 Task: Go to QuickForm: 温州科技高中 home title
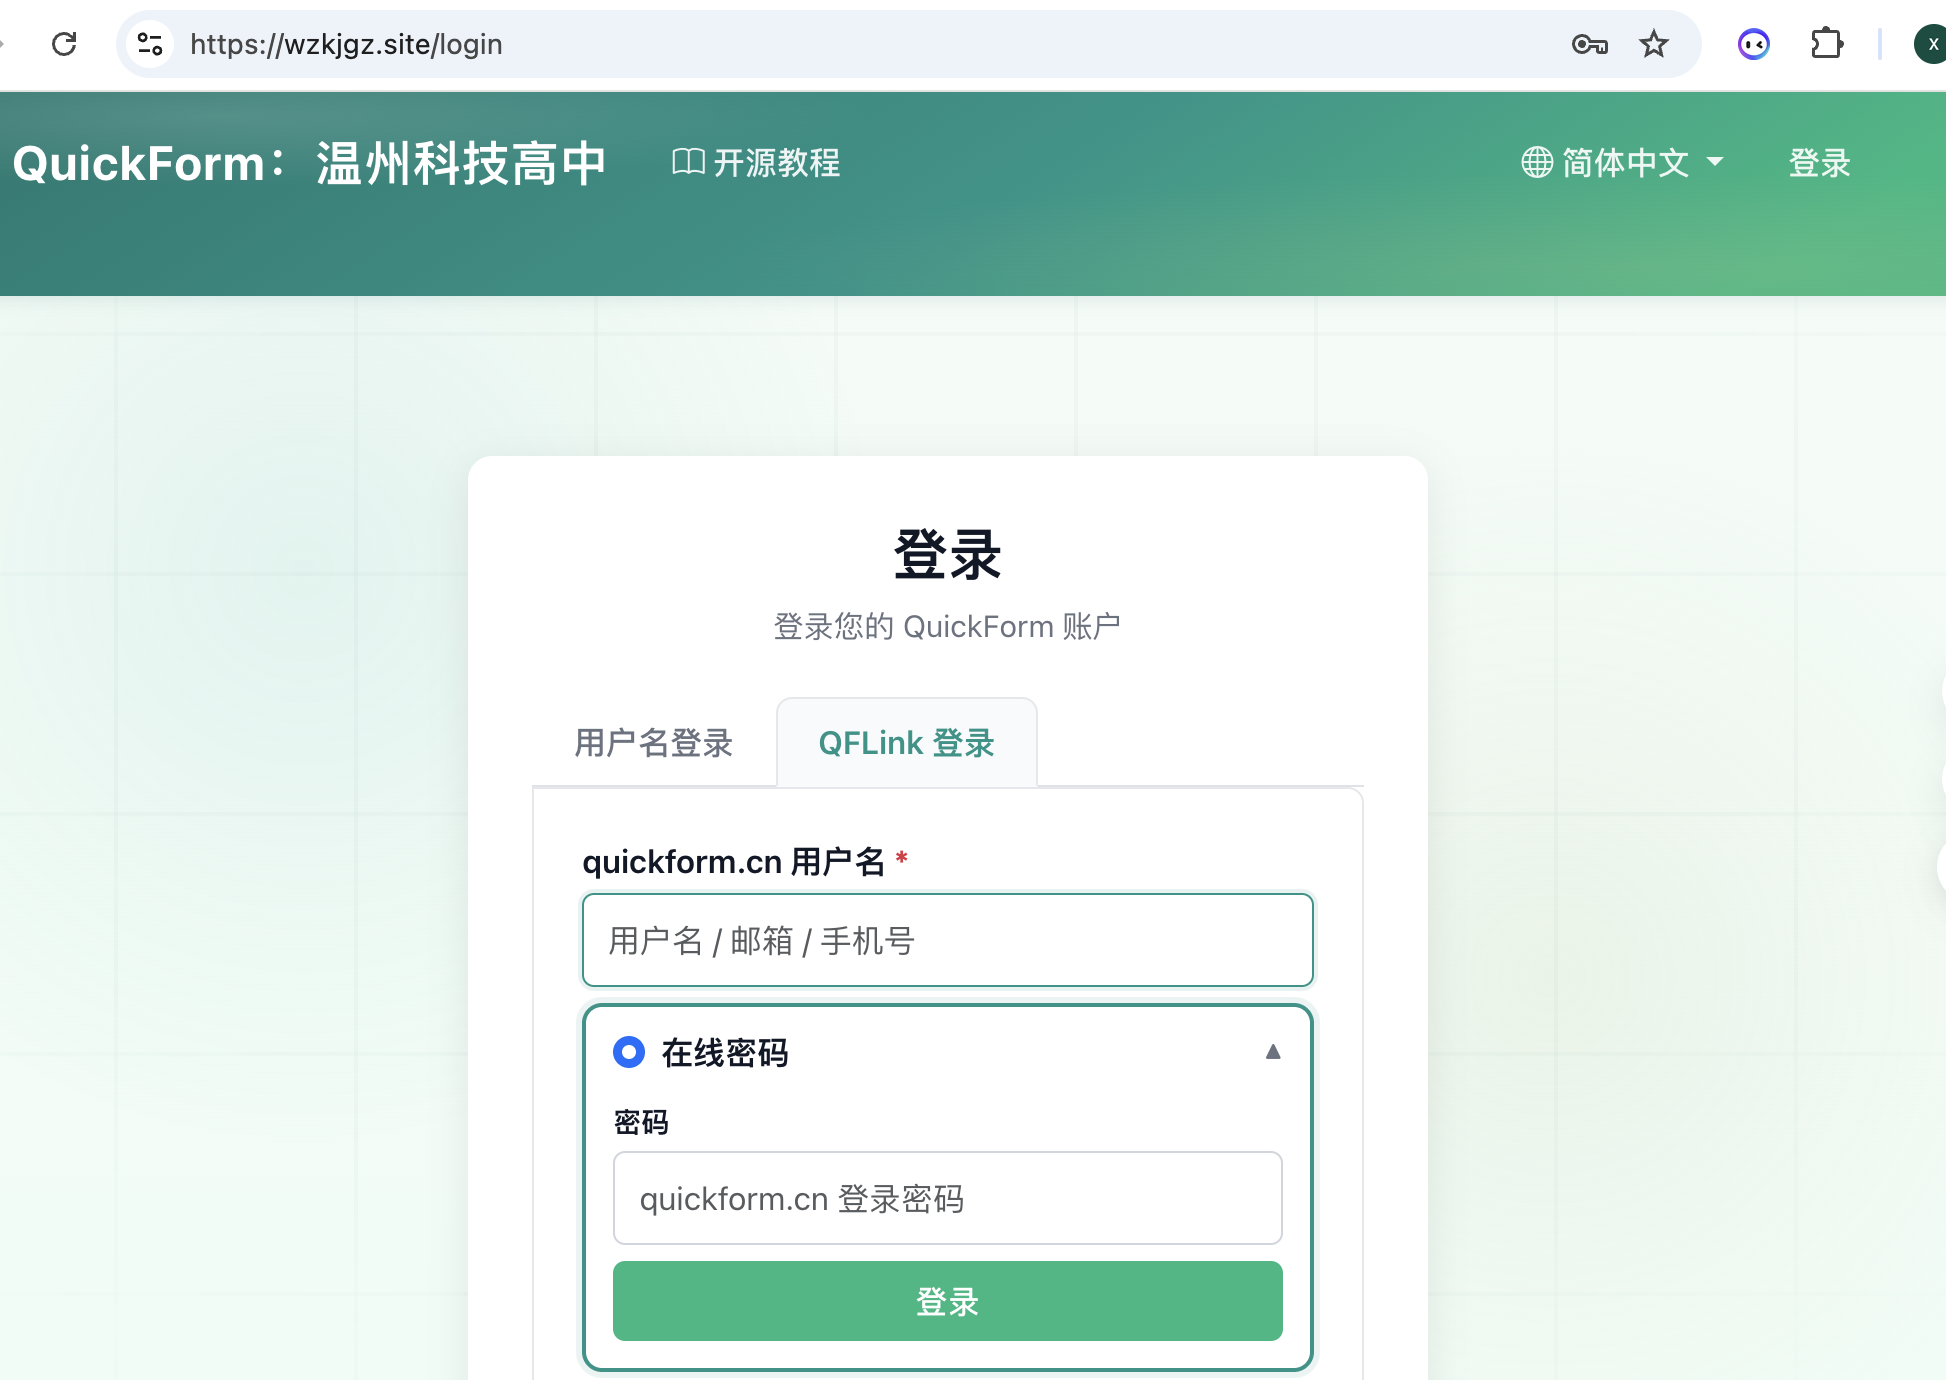[x=310, y=163]
